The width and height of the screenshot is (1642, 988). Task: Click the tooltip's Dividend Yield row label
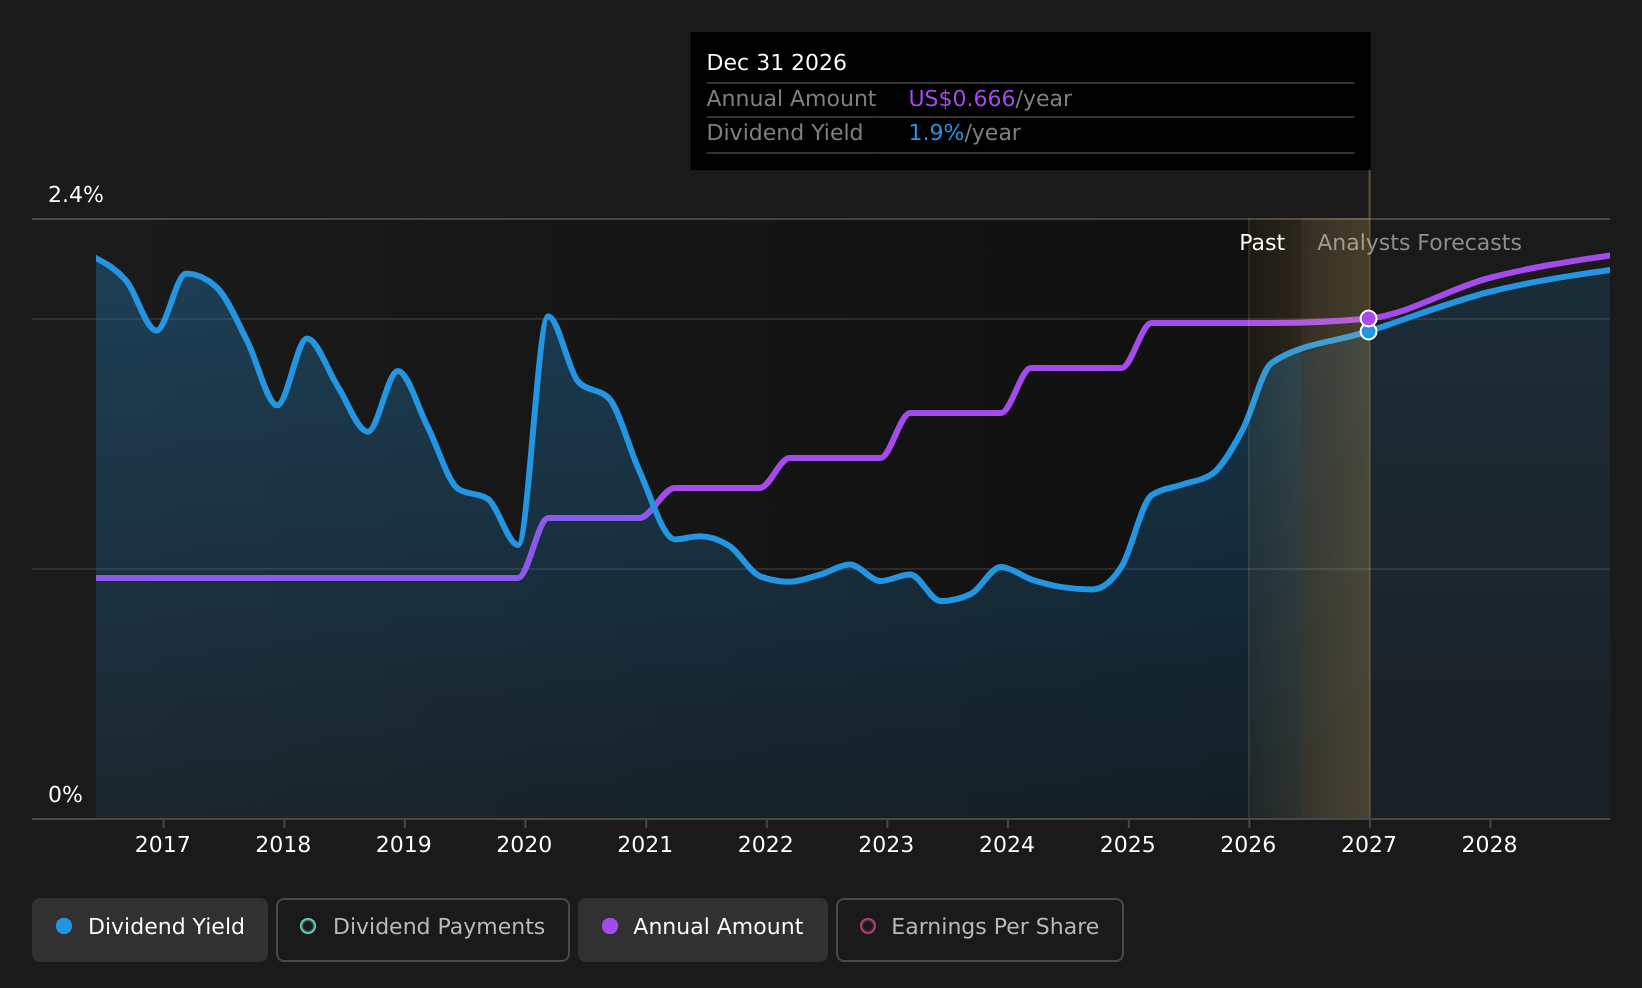785,133
